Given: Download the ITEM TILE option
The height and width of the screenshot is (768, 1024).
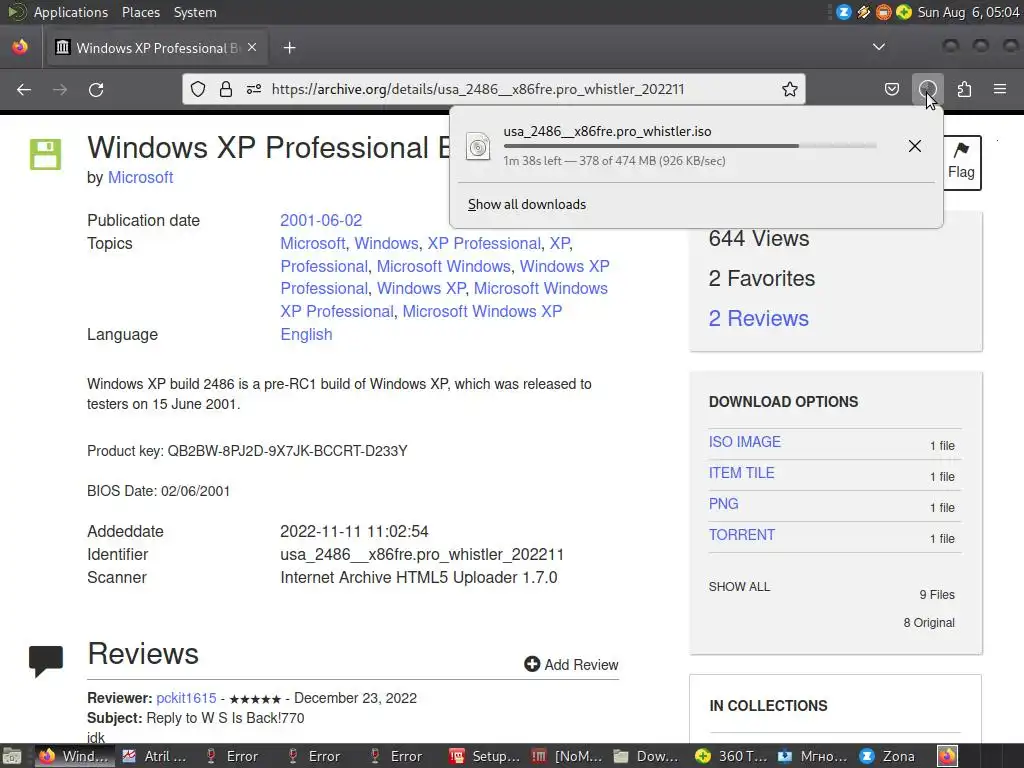Looking at the screenshot, I should click(741, 473).
